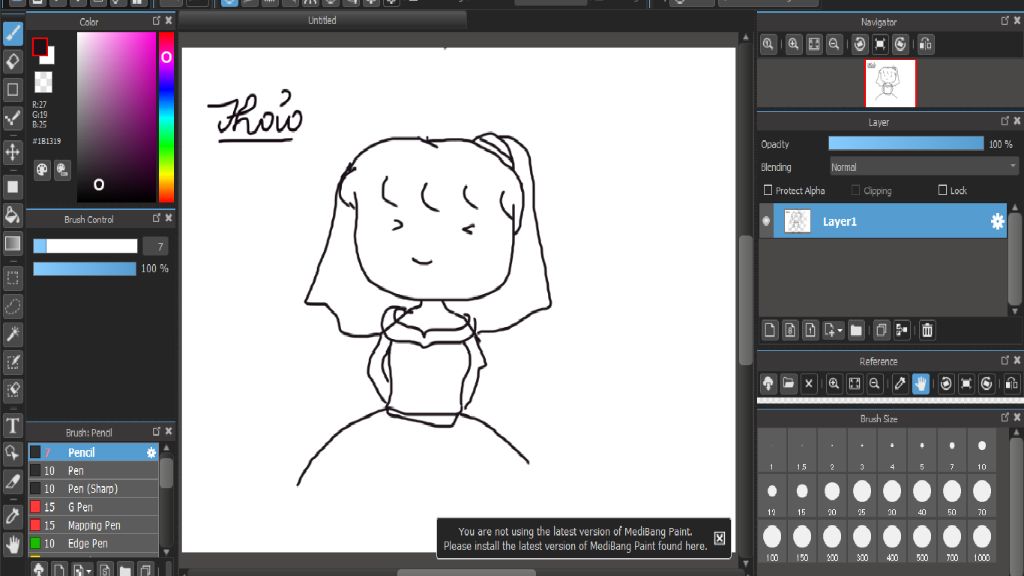
Task: Clear the reference image with X icon
Action: 808,383
